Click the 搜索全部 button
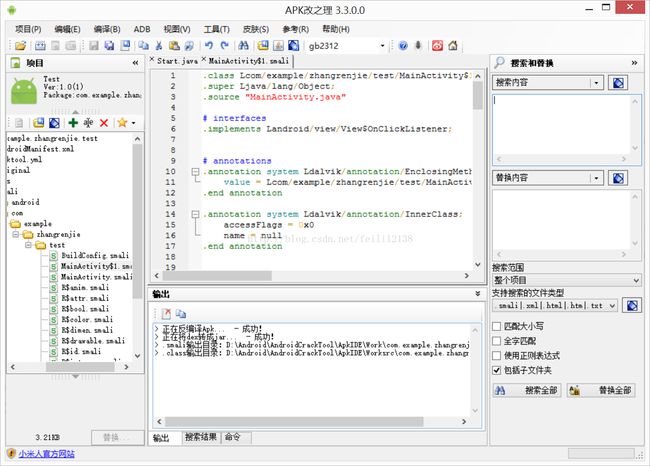650x466 pixels. (526, 390)
